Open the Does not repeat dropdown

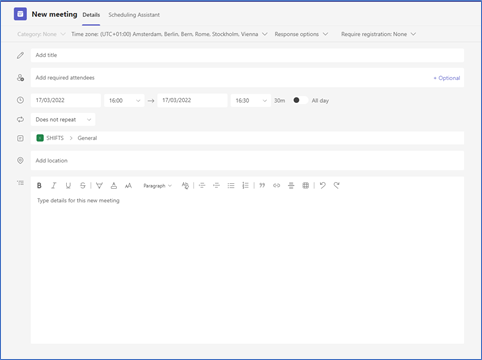63,119
